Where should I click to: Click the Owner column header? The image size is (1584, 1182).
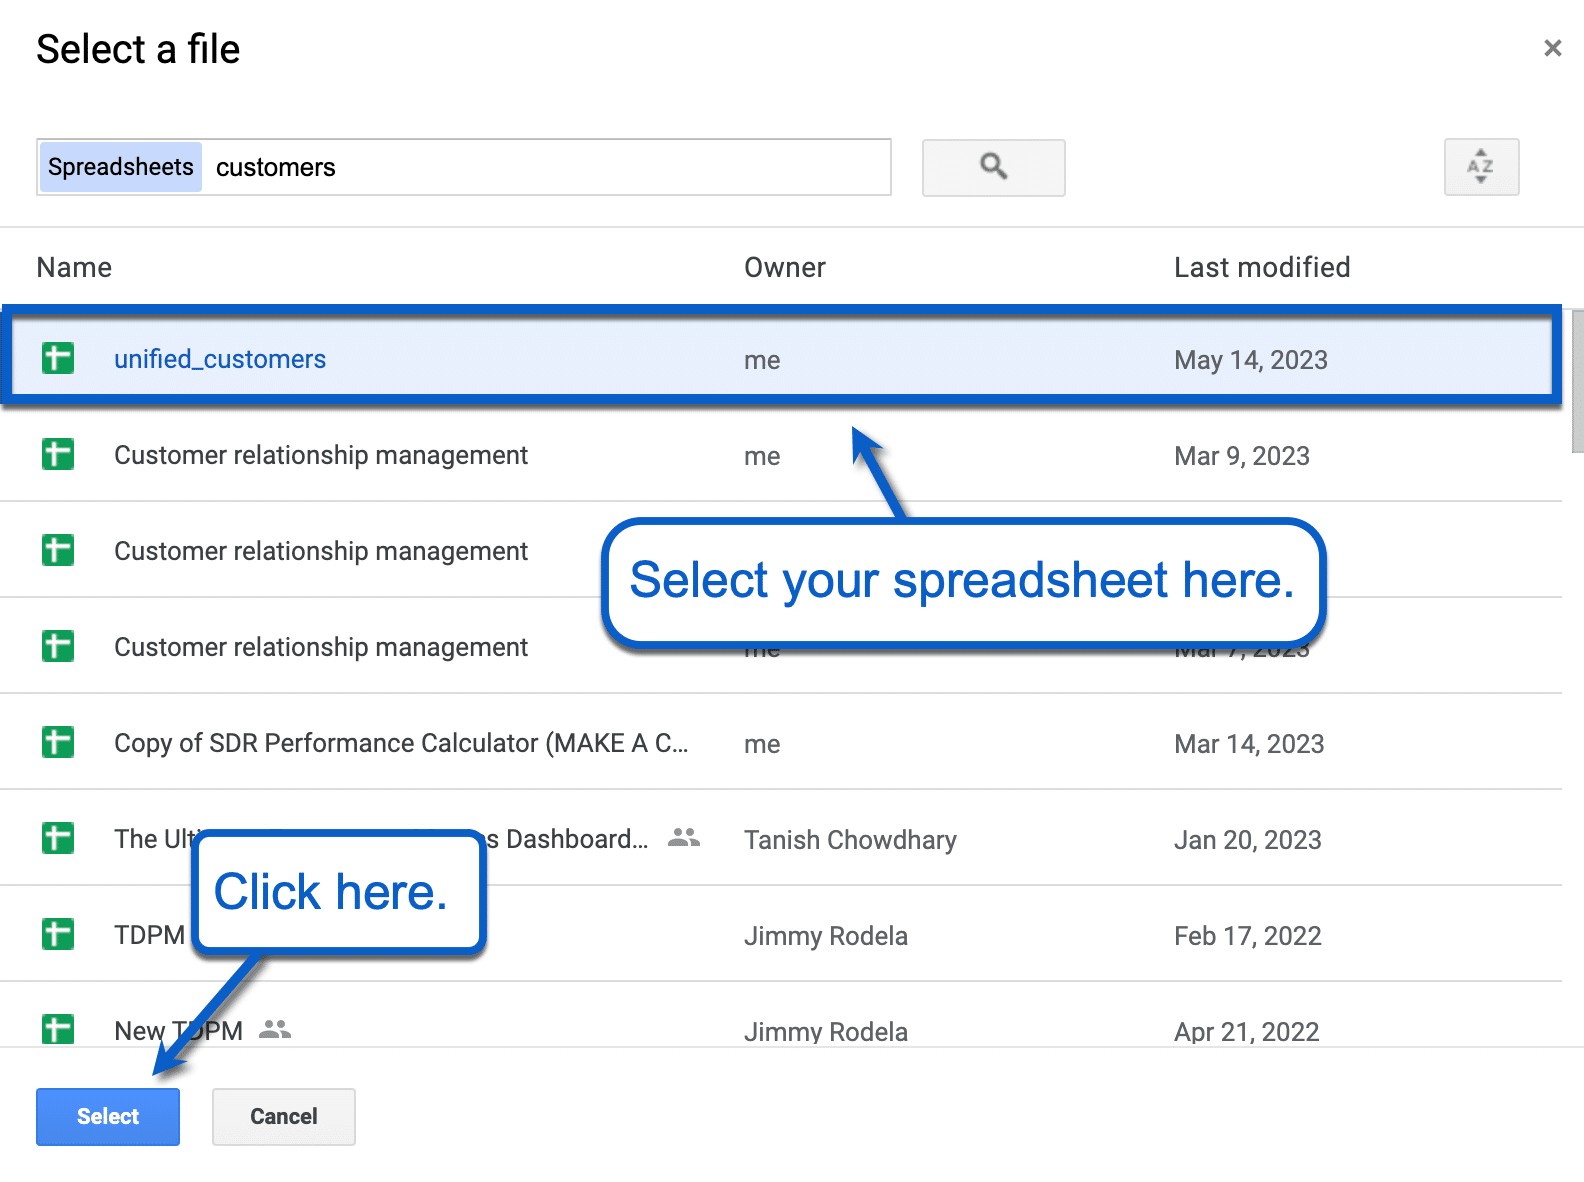[784, 267]
